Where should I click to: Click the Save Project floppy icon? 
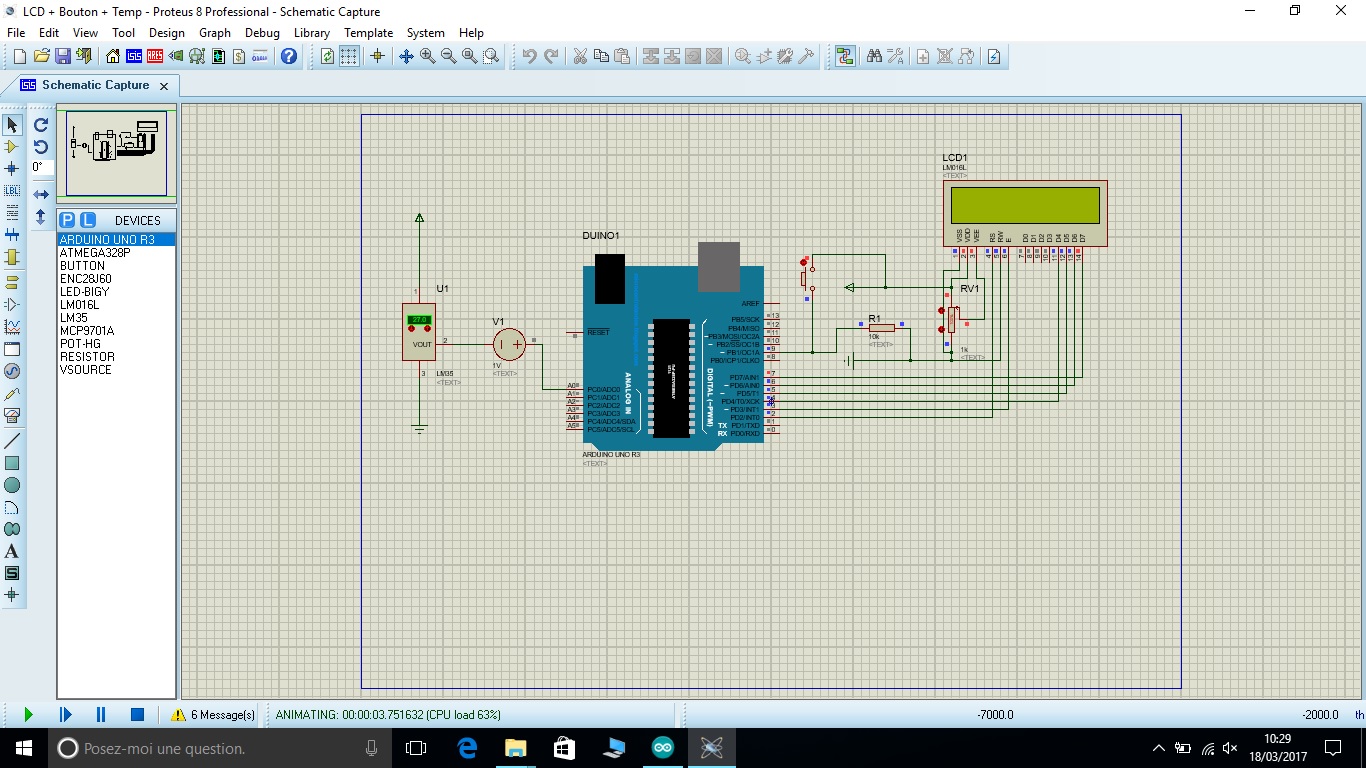pos(62,56)
